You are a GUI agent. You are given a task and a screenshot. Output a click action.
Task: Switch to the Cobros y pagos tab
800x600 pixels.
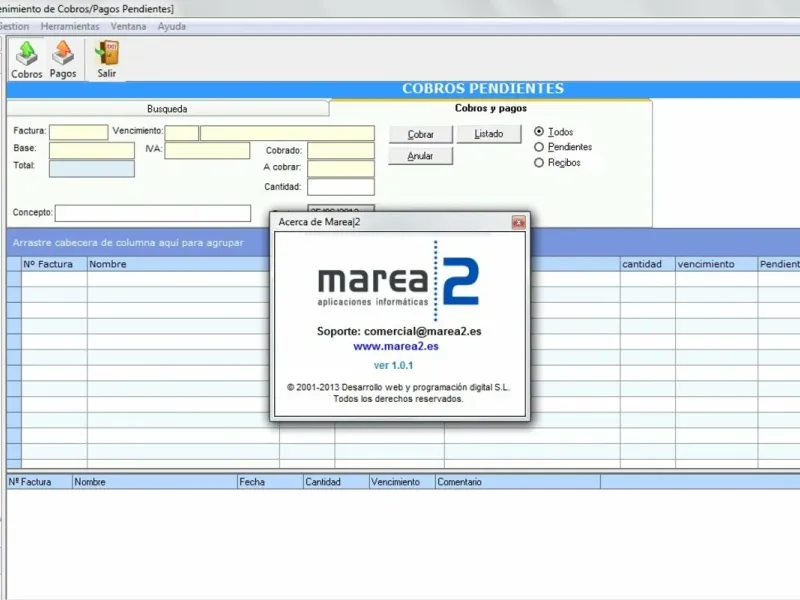point(490,108)
